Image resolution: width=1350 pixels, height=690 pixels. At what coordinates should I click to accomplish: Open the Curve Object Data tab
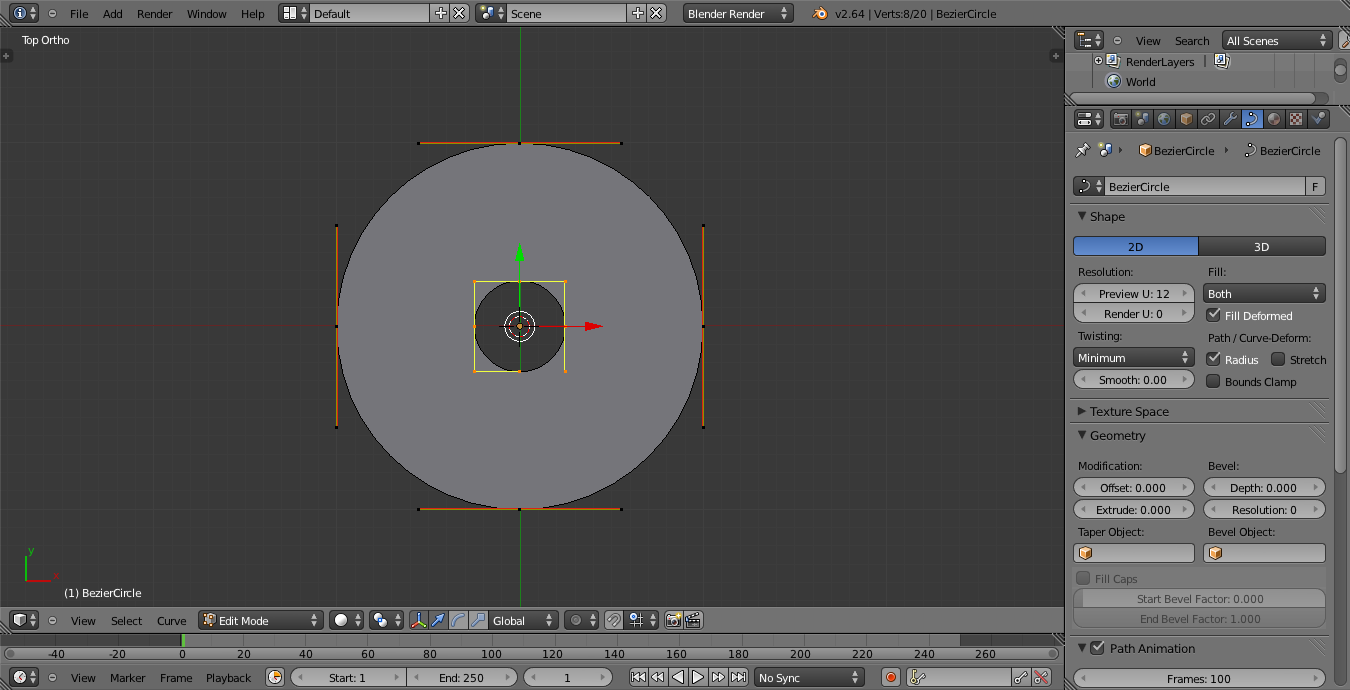point(1253,119)
